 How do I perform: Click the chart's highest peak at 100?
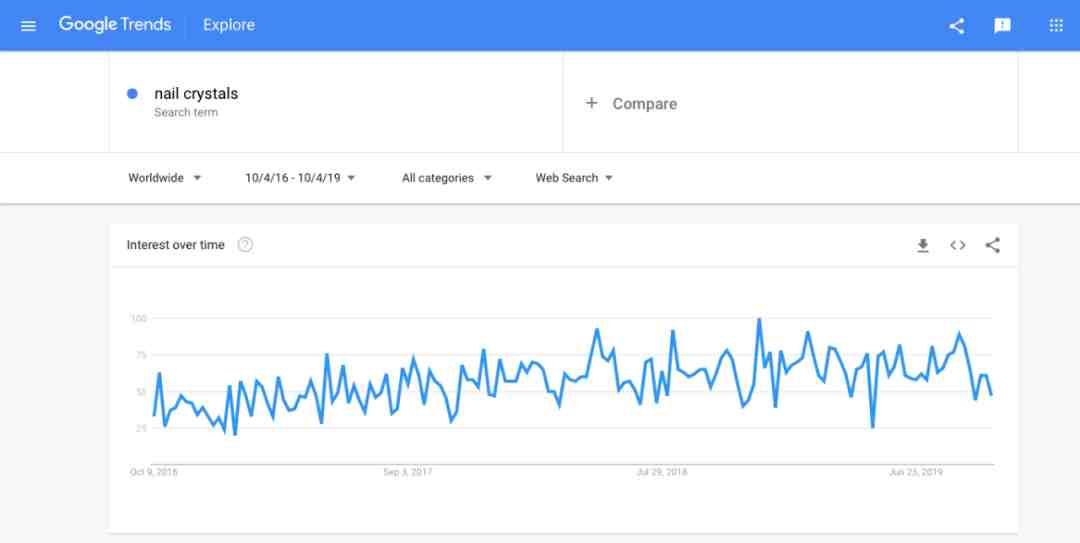click(x=759, y=319)
